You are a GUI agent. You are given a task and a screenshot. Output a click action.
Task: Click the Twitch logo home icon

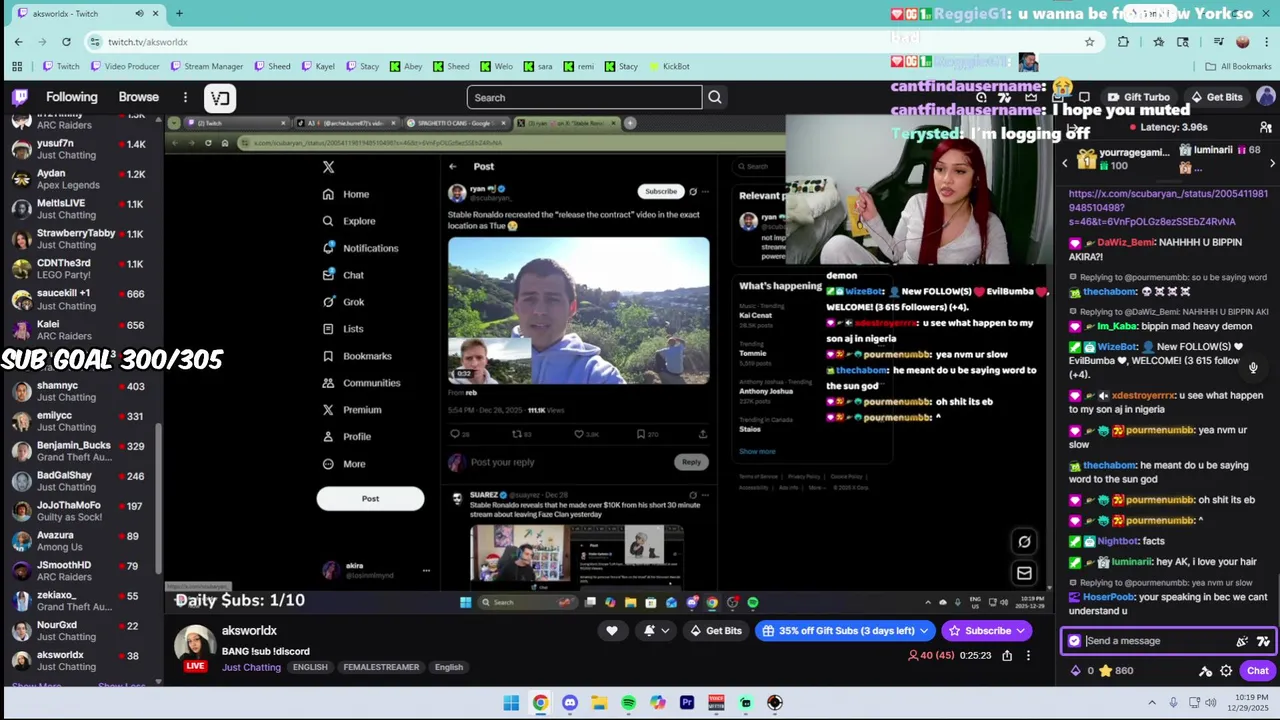point(20,97)
